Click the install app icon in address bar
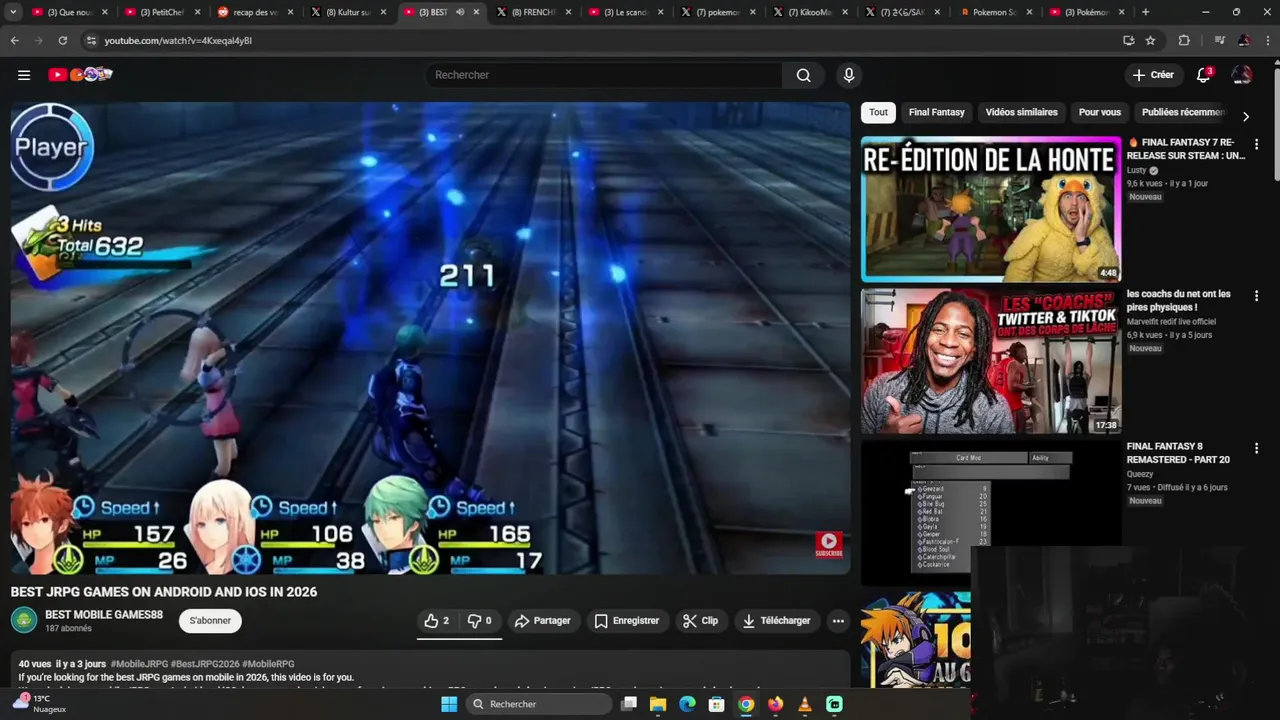This screenshot has height=720, width=1280. tap(1128, 40)
